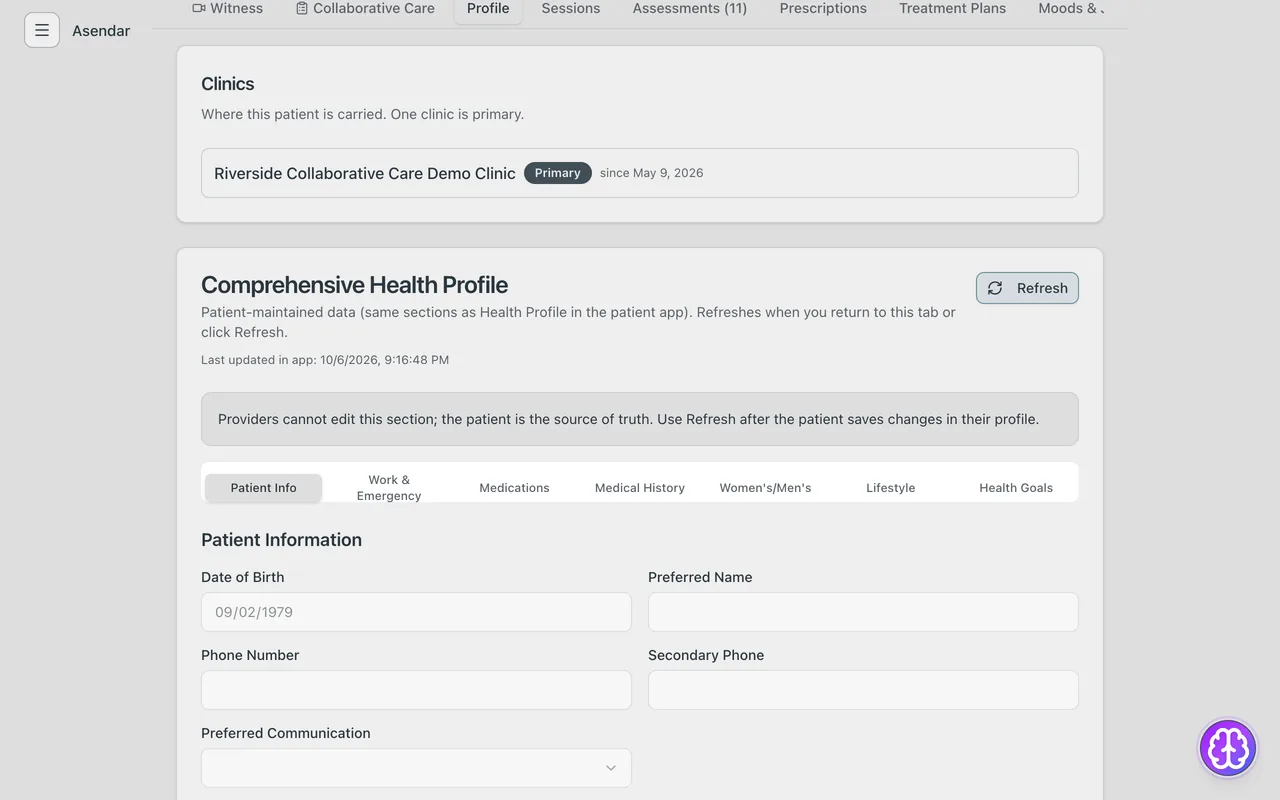Click the brain assistant floating icon
Image resolution: width=1280 pixels, height=800 pixels.
click(1228, 748)
